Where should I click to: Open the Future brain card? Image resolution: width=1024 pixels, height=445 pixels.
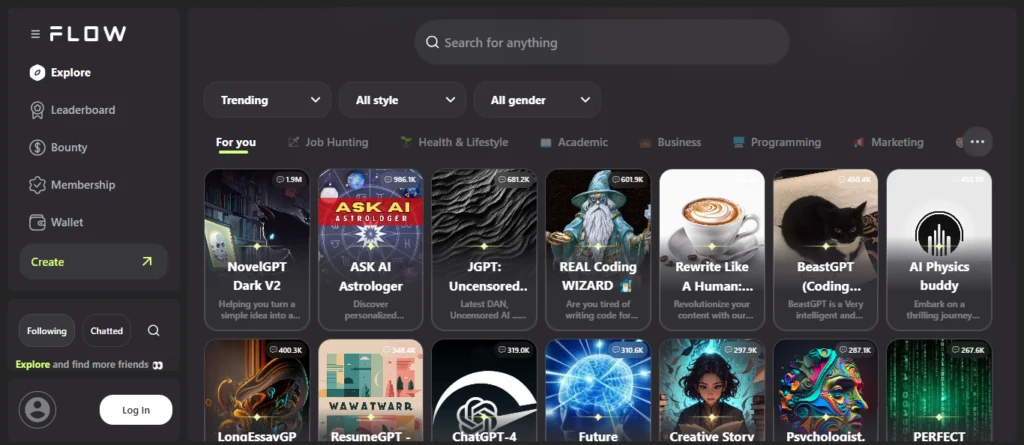[x=598, y=391]
